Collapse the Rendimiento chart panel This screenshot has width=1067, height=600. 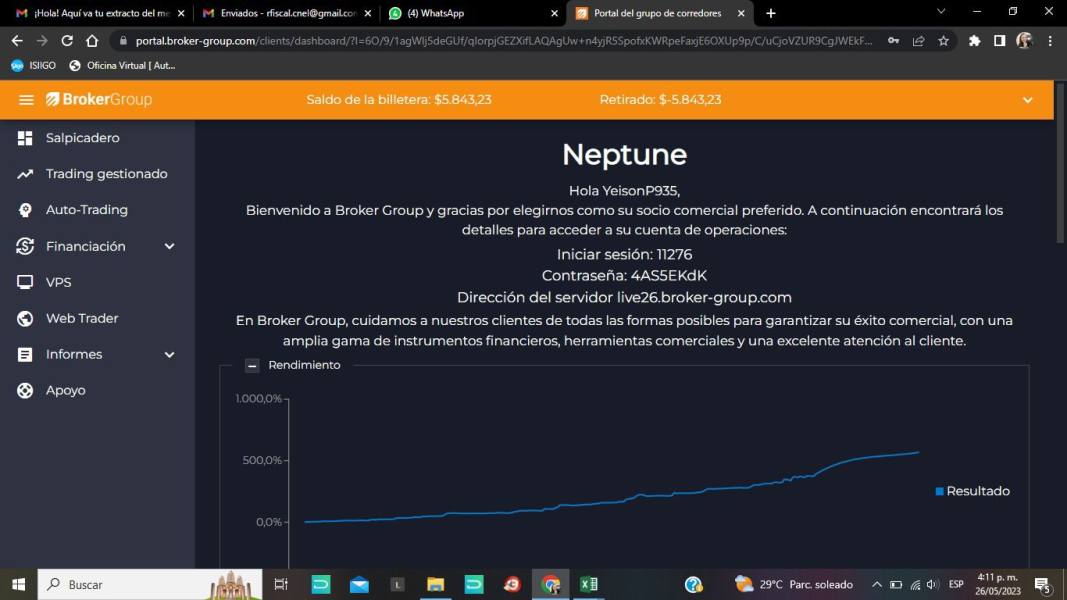[x=252, y=365]
